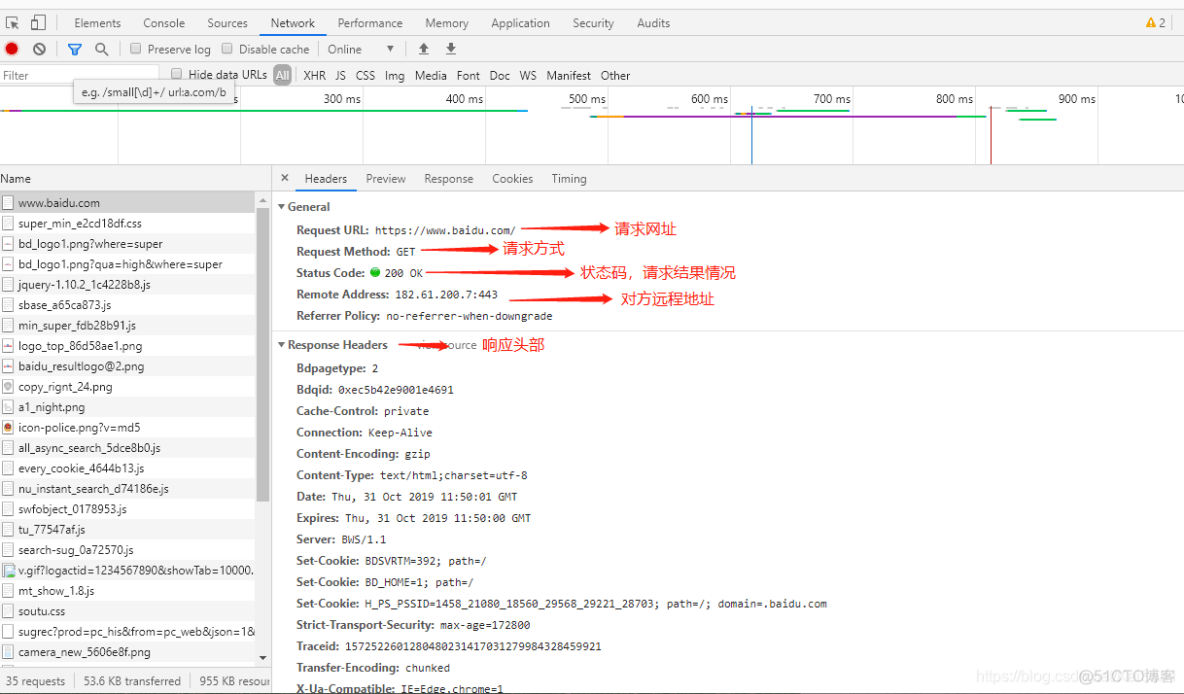This screenshot has height=694, width=1184.
Task: Enable the Preserve log checkbox
Action: pos(135,48)
